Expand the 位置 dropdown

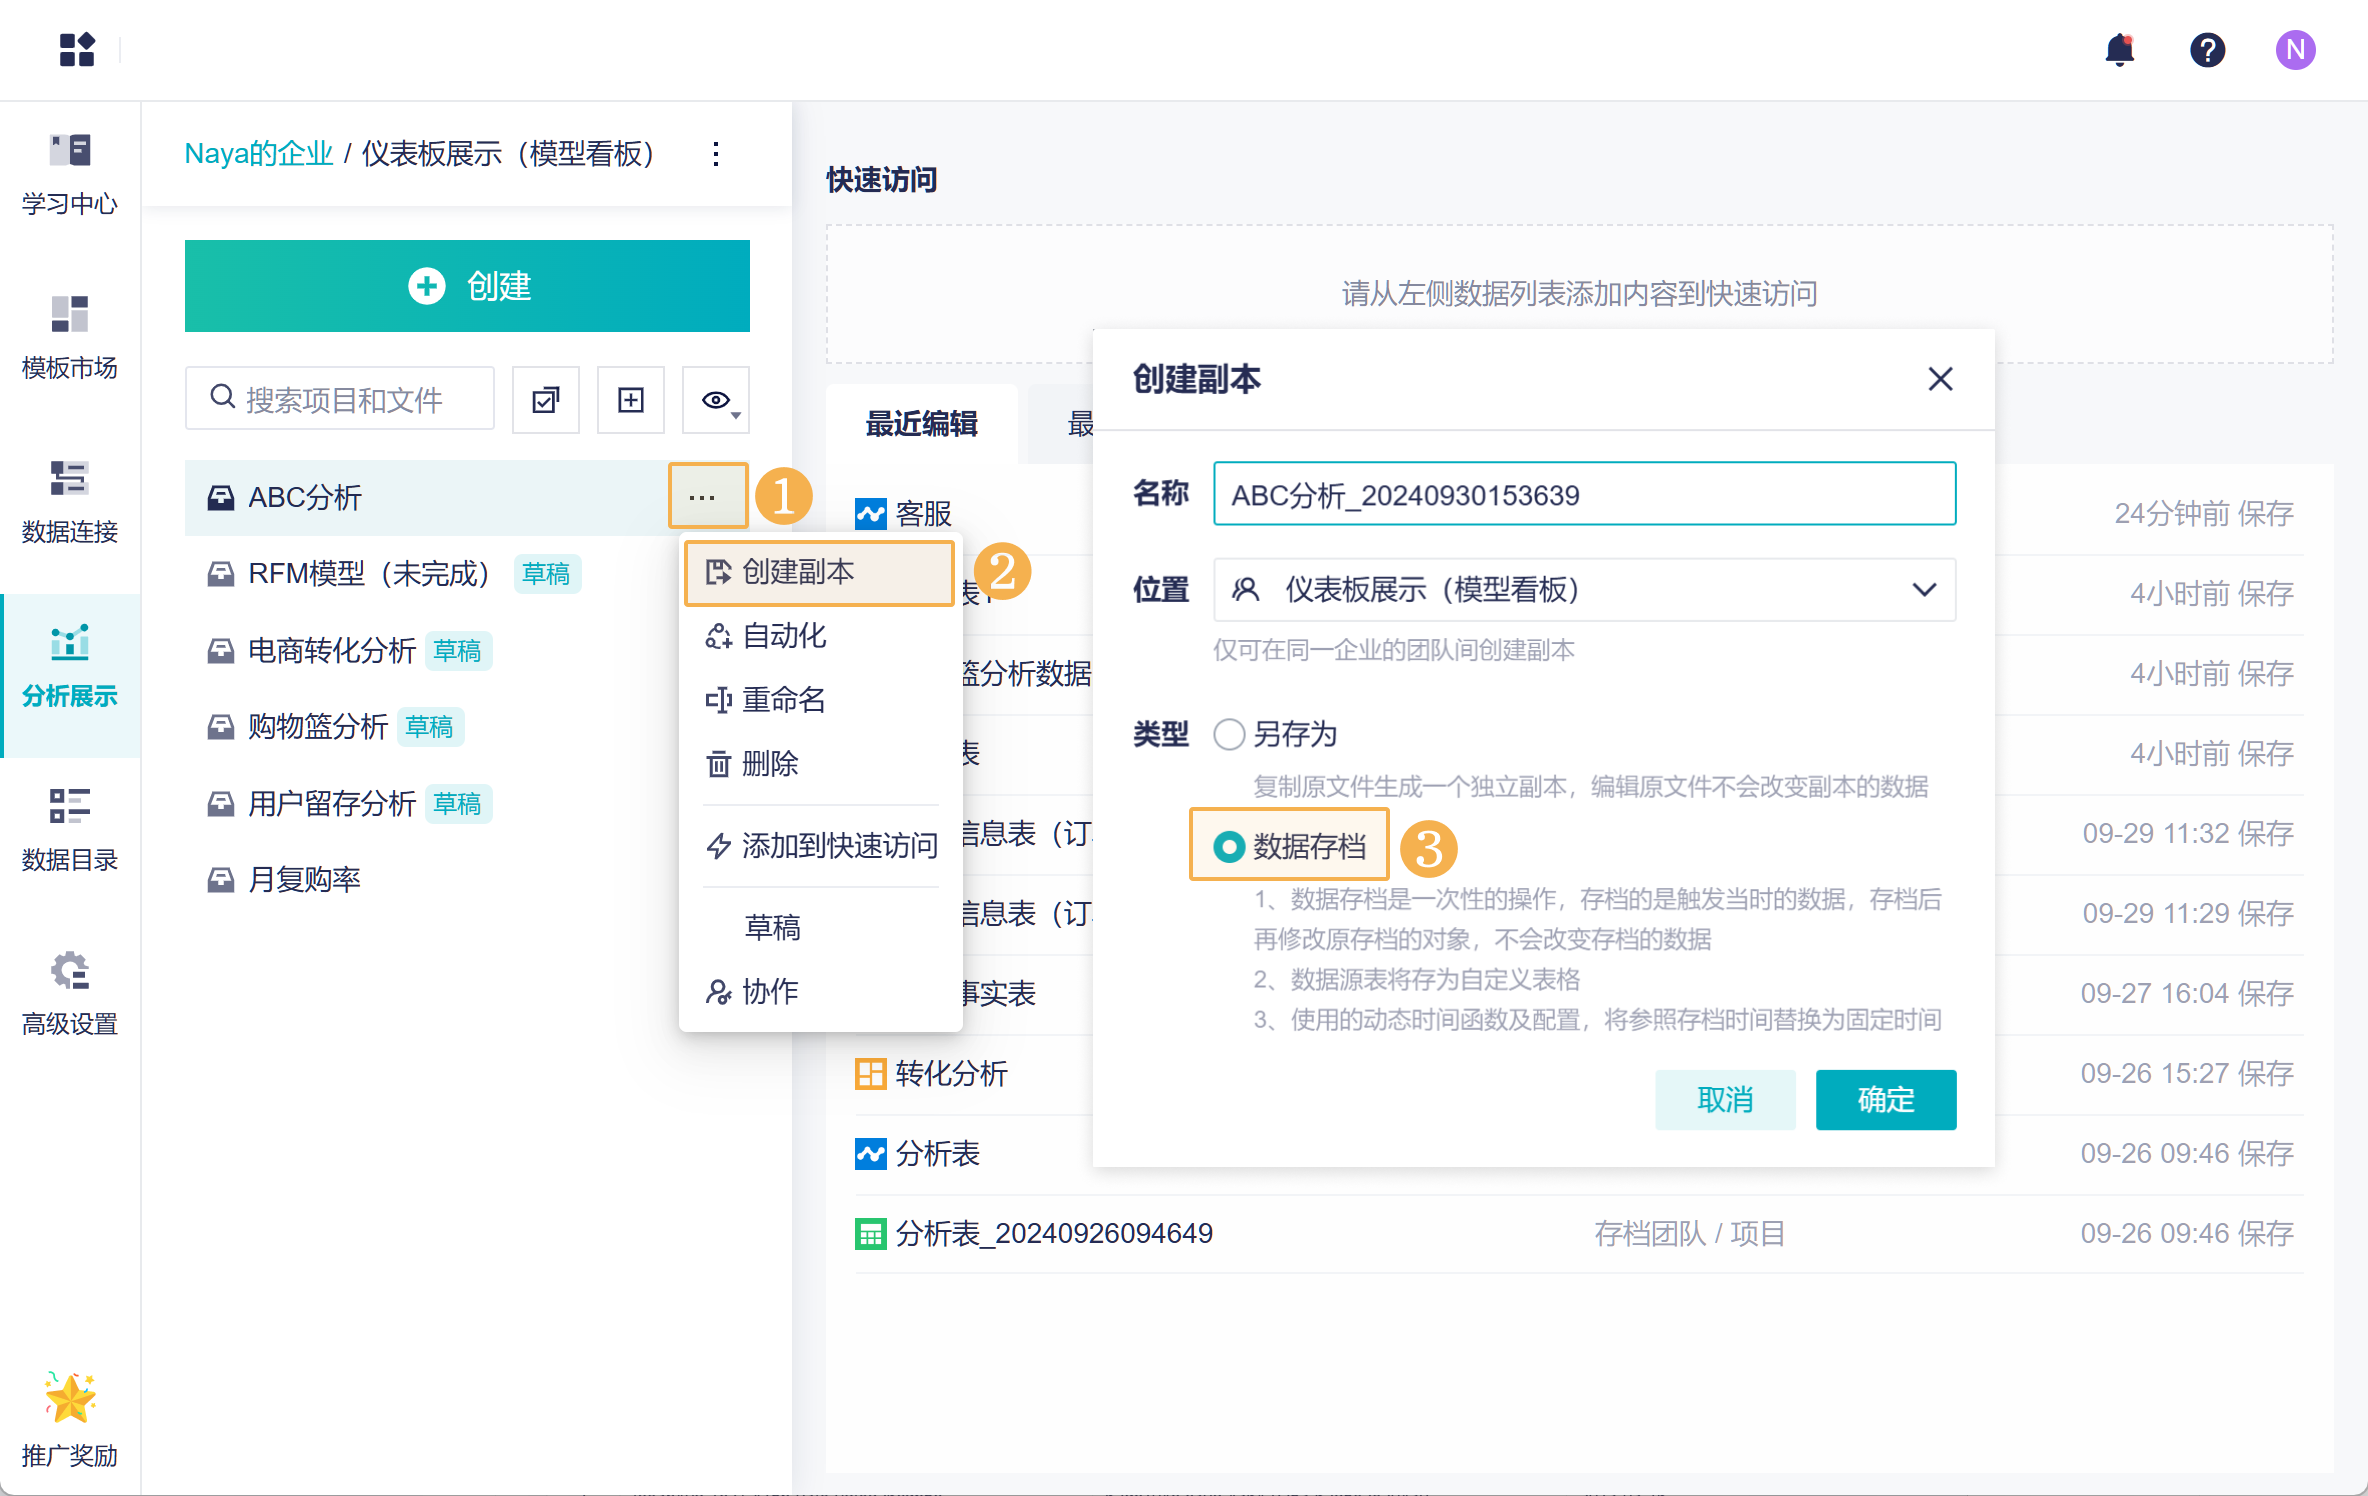point(1585,590)
